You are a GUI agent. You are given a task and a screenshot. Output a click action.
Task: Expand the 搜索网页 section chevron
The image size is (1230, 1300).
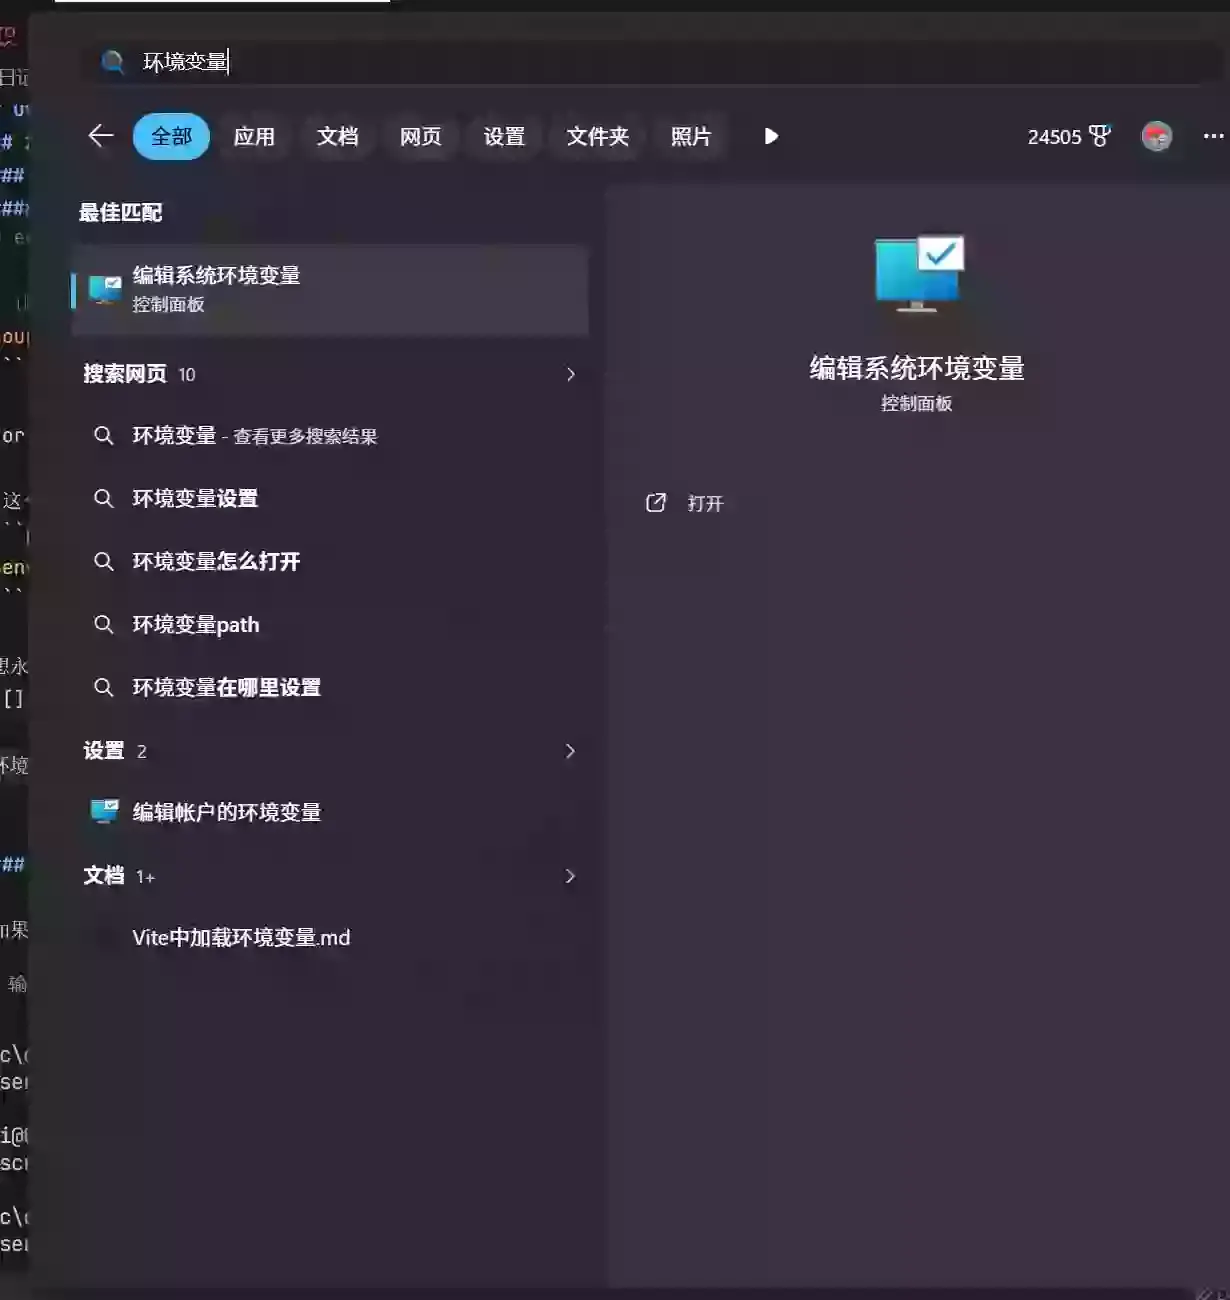pyautogui.click(x=570, y=374)
